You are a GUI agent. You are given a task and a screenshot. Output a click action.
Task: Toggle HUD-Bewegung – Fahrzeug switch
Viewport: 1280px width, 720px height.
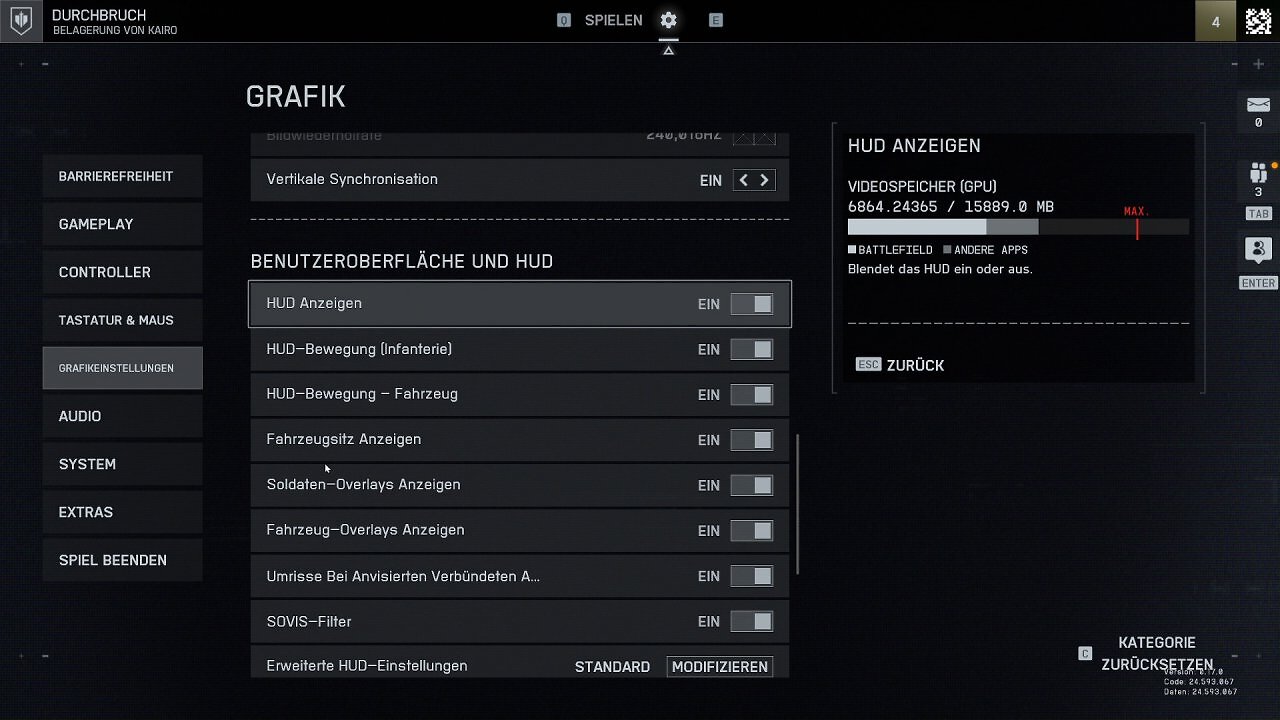click(752, 394)
